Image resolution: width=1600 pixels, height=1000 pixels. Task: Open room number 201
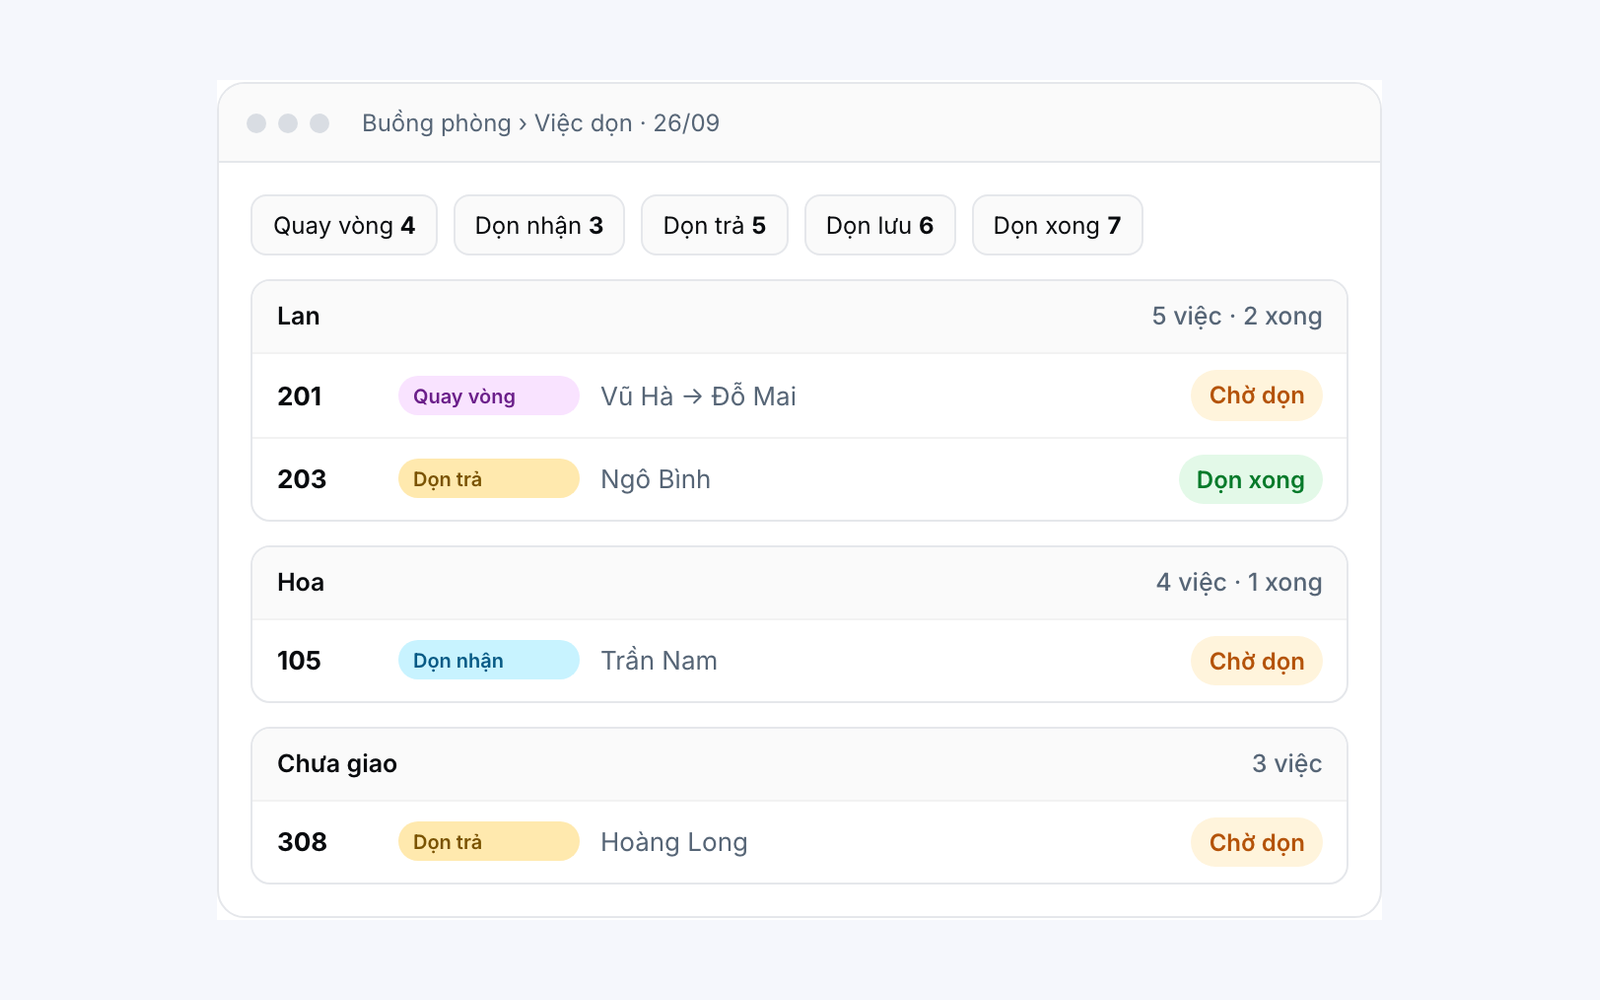tap(300, 396)
